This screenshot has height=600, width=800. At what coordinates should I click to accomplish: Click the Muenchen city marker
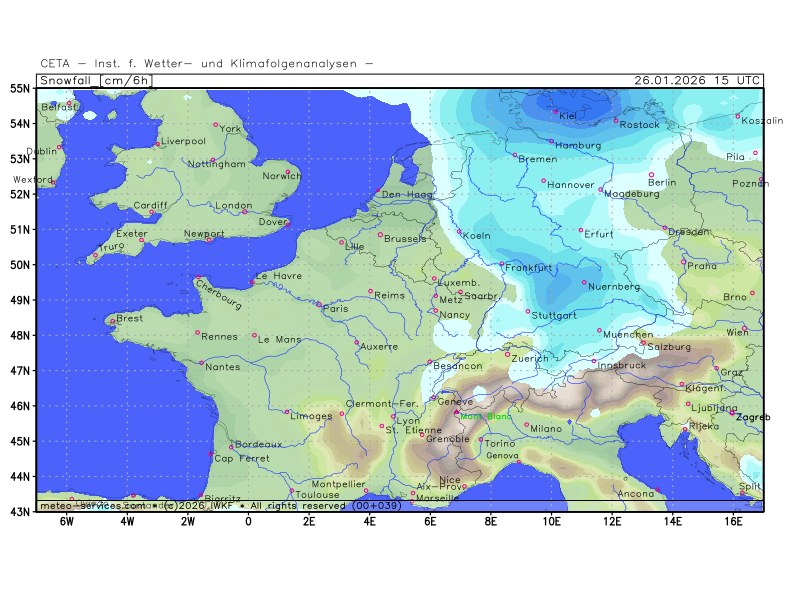point(600,331)
